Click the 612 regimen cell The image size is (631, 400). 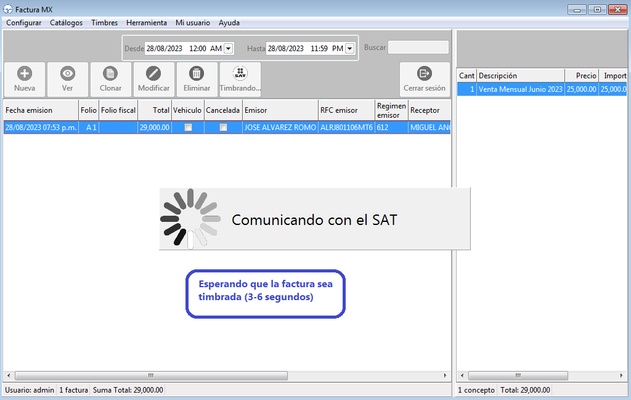tap(392, 128)
